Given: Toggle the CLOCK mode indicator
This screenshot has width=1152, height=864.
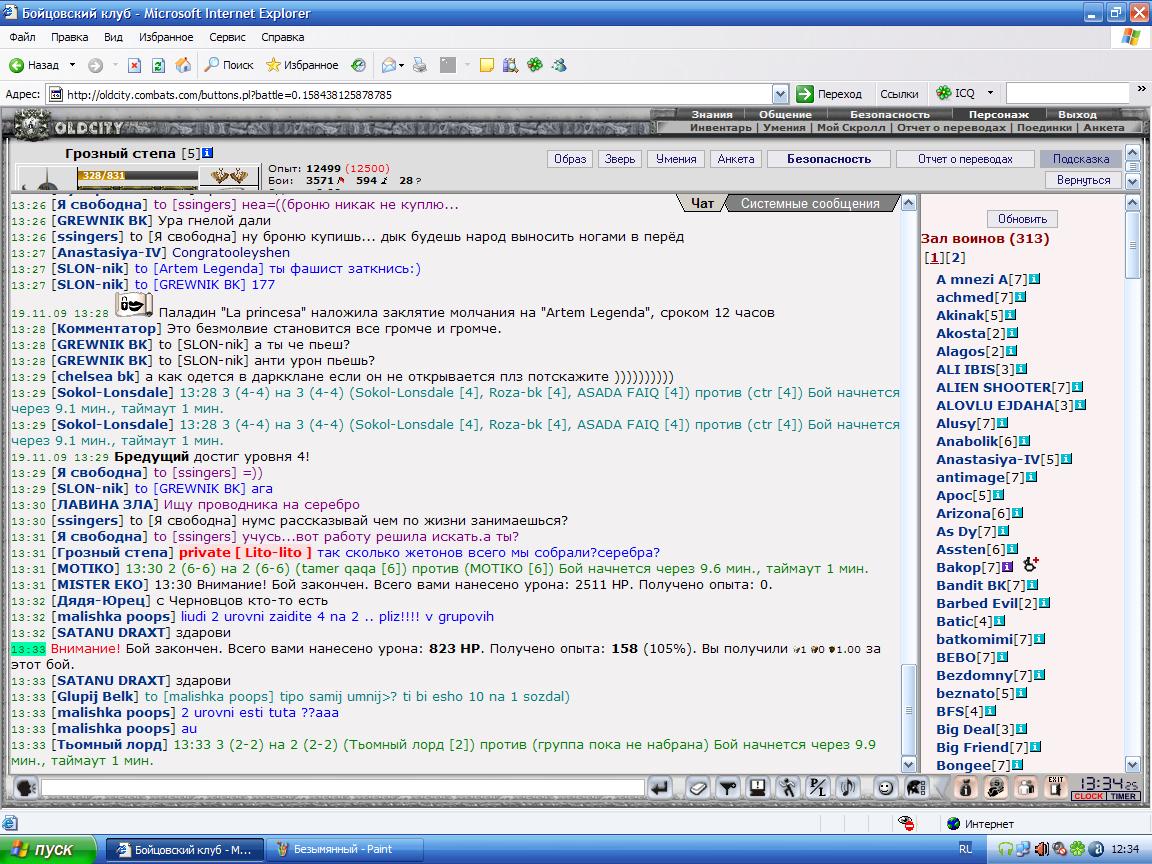Looking at the screenshot, I should [x=1088, y=796].
